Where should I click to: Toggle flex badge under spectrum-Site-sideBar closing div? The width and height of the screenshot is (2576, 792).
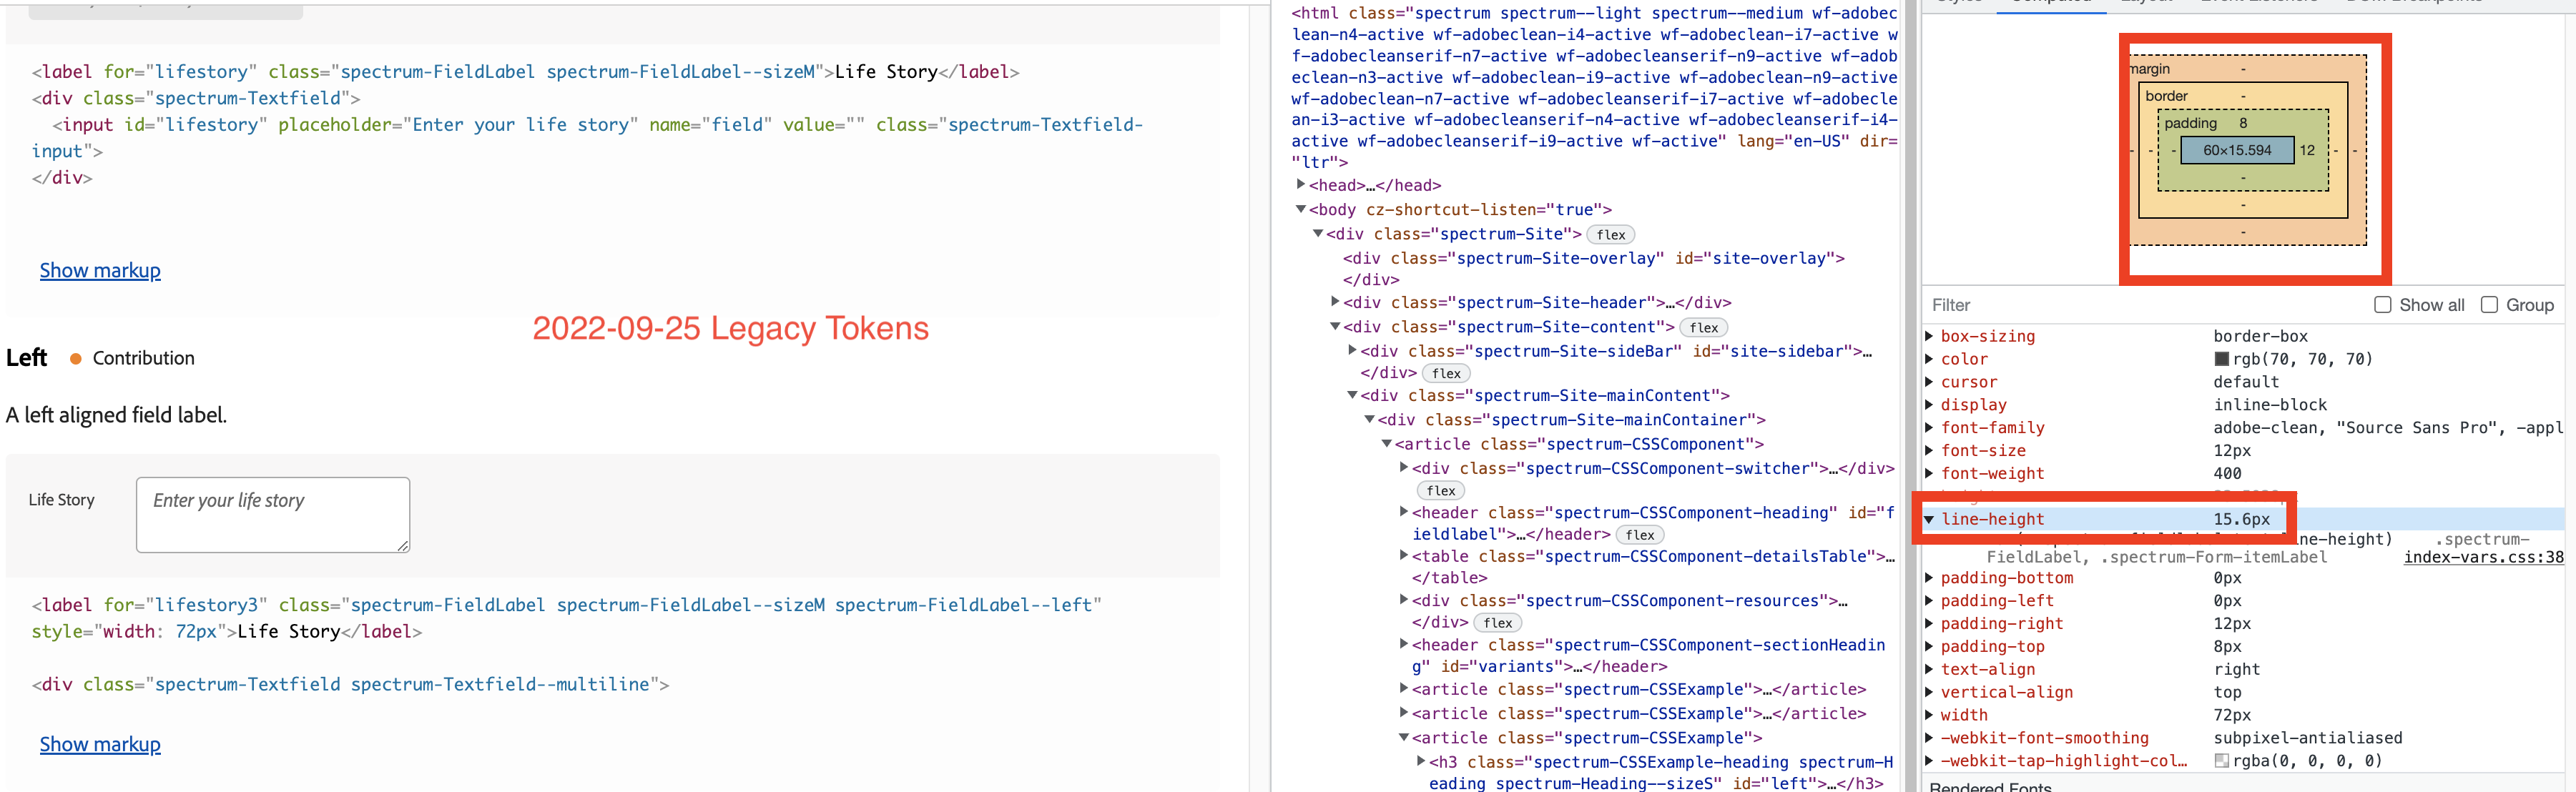point(1445,374)
